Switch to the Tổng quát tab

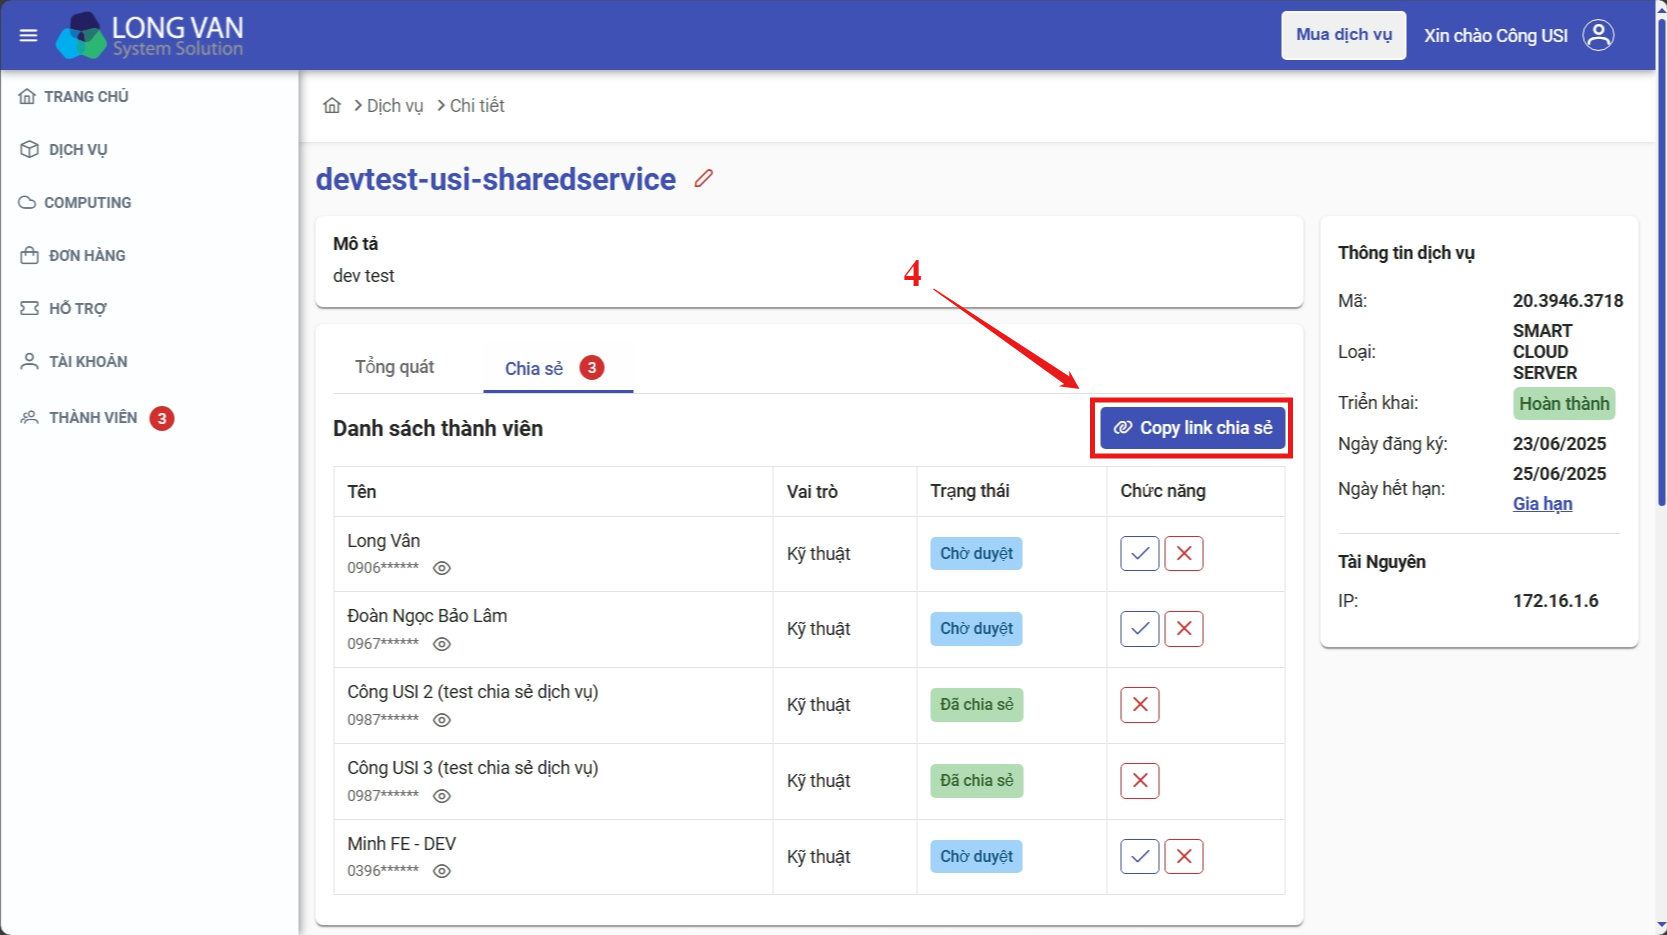394,367
